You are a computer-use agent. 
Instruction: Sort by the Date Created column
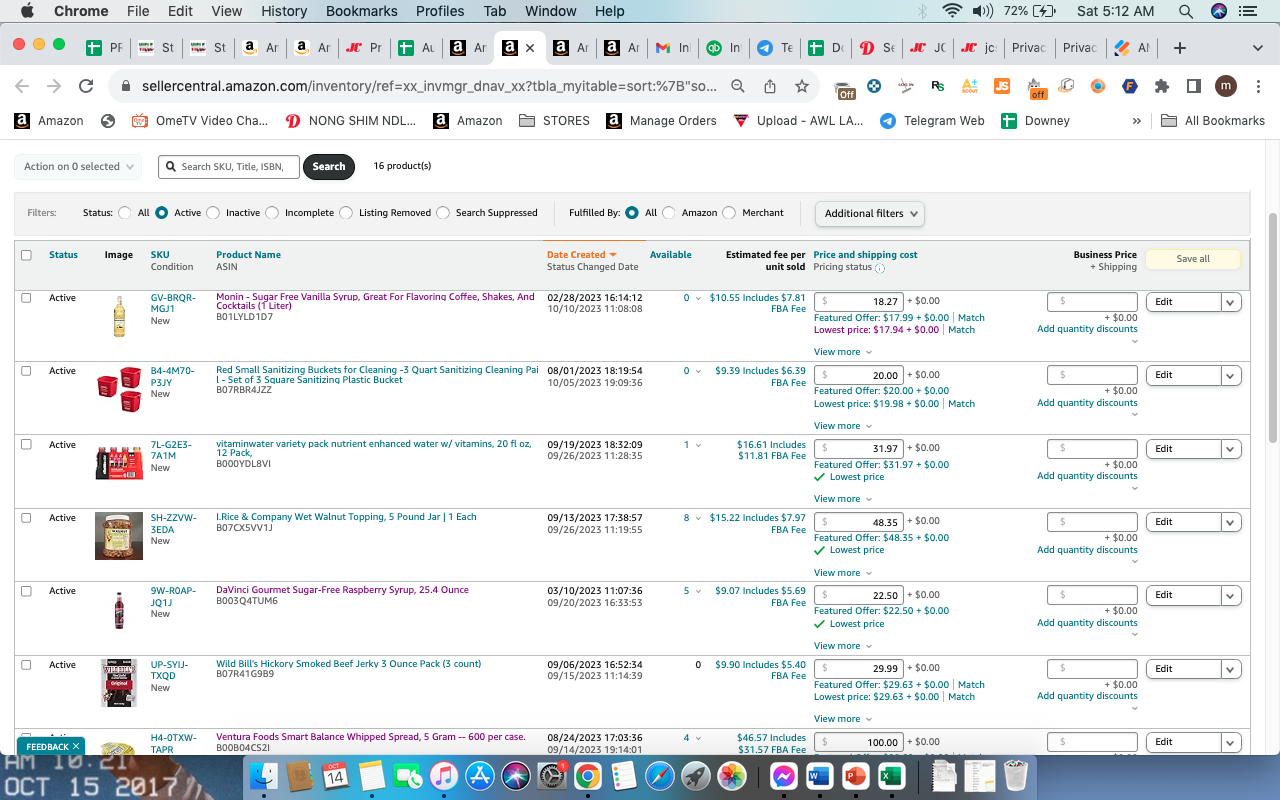[x=582, y=255]
